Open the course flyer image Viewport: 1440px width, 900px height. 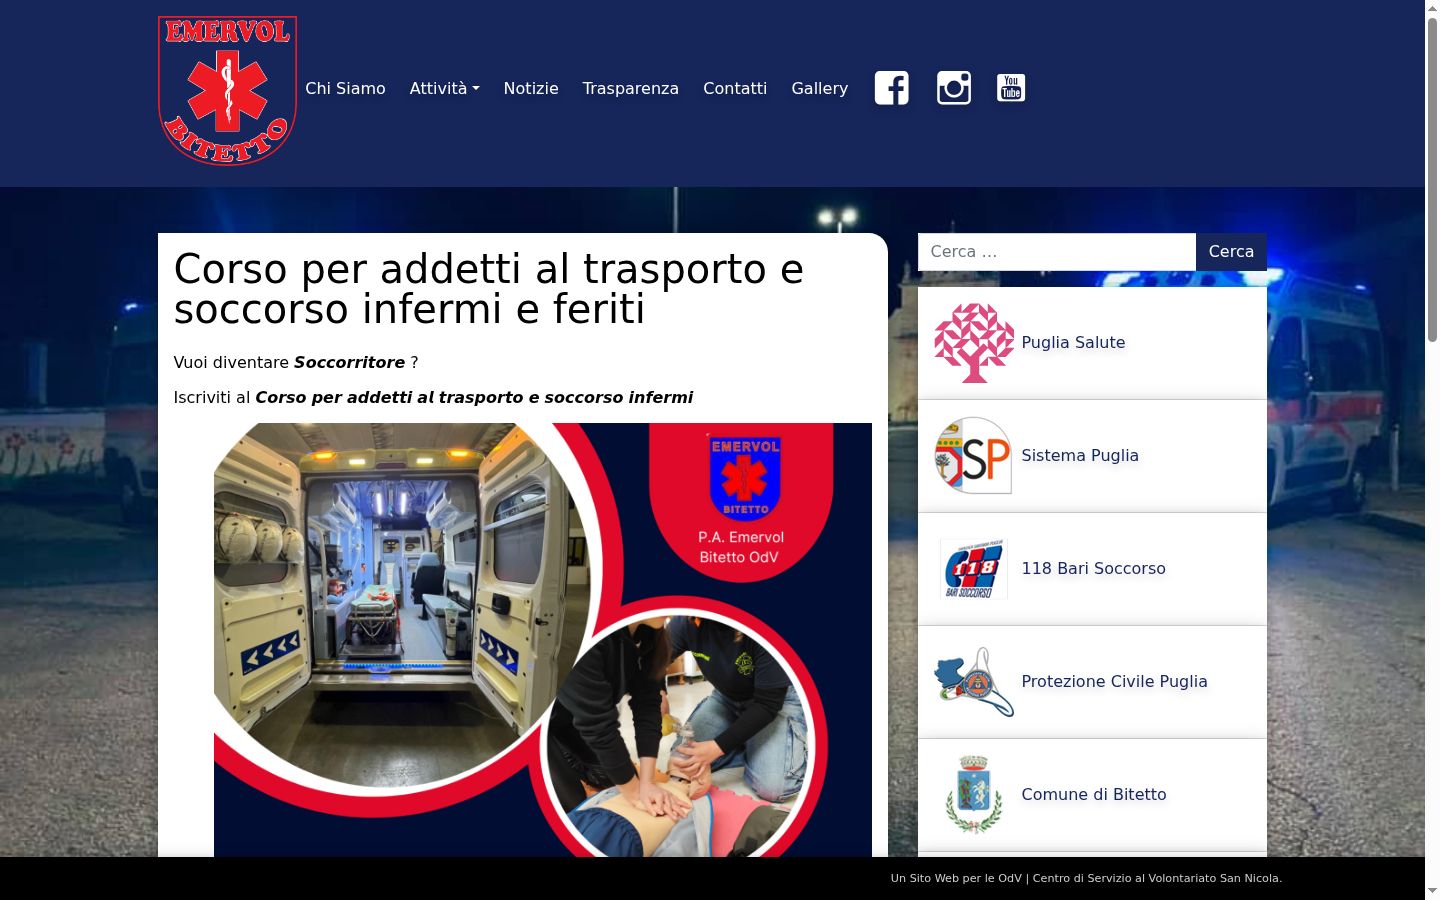click(x=543, y=640)
